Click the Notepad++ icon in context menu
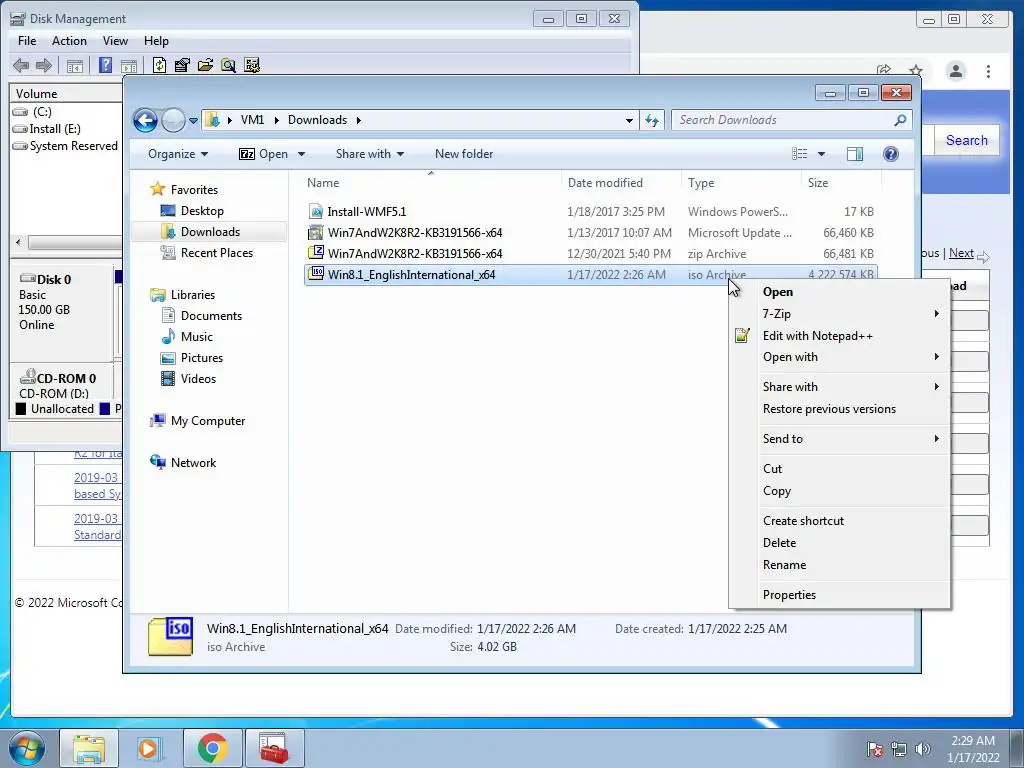The height and width of the screenshot is (768, 1024). click(x=742, y=336)
